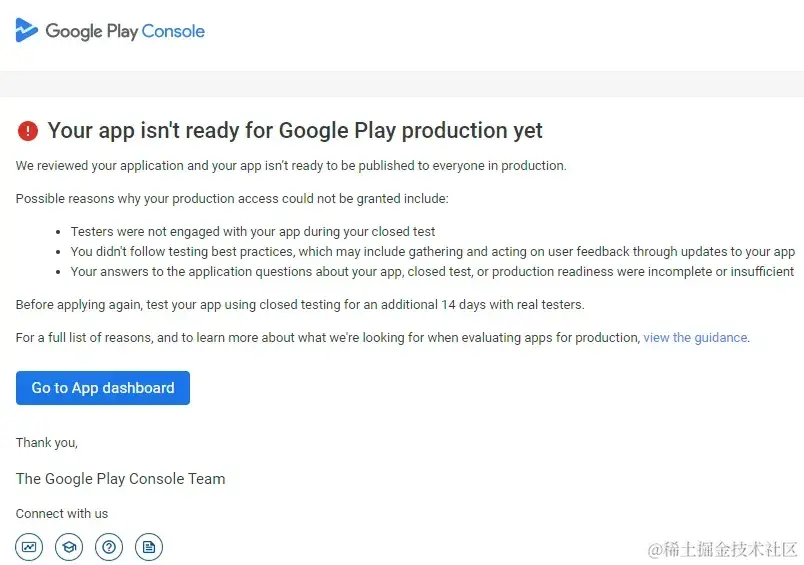Open the question mark help icon
Viewport: 804px width, 565px height.
[x=109, y=547]
